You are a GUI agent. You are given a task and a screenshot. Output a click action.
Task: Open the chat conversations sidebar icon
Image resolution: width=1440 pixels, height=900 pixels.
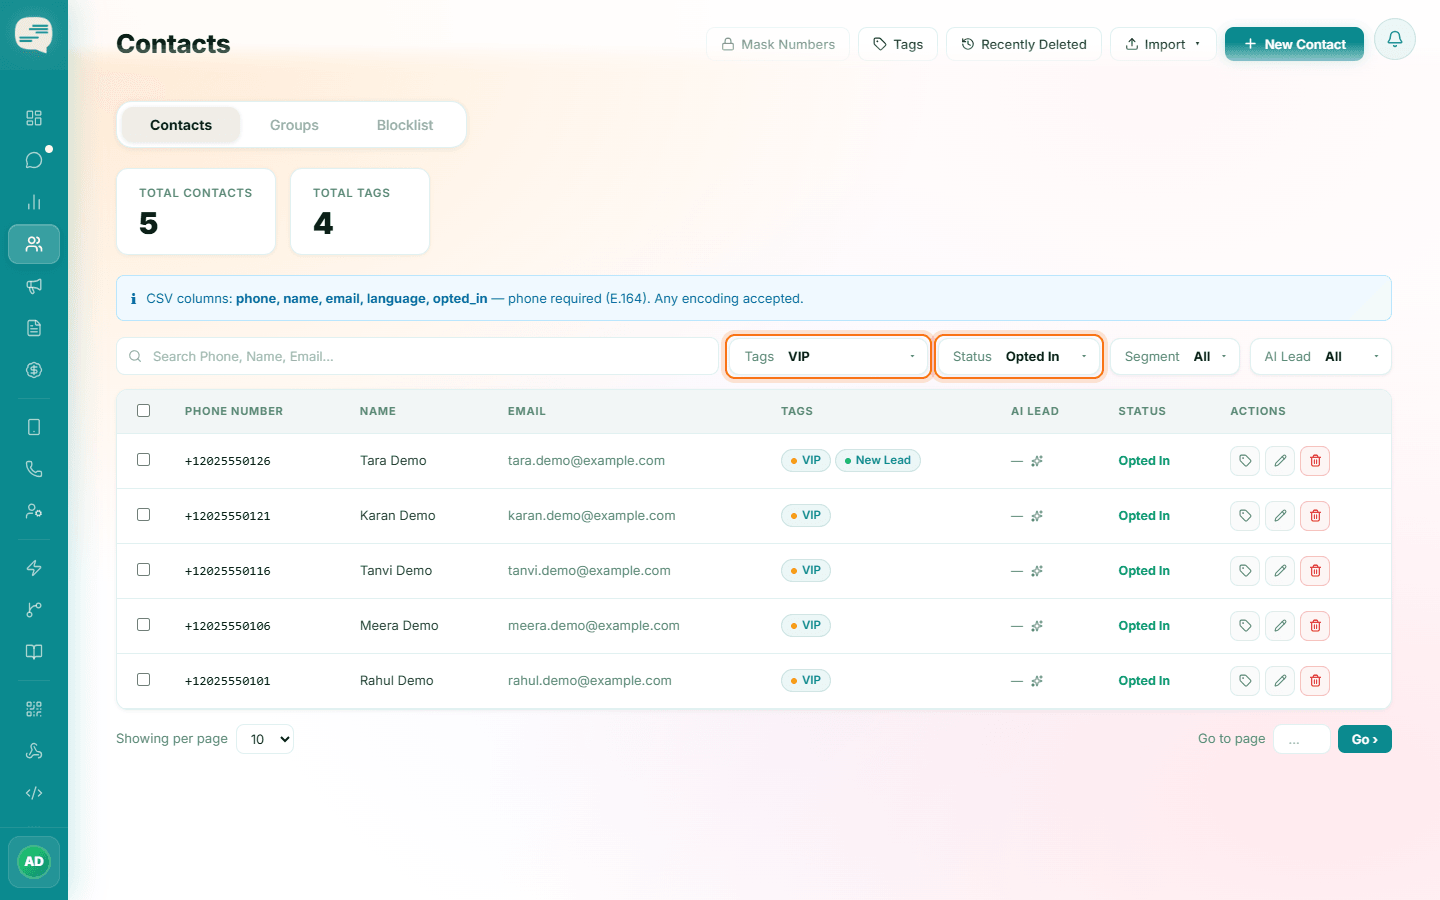[34, 160]
